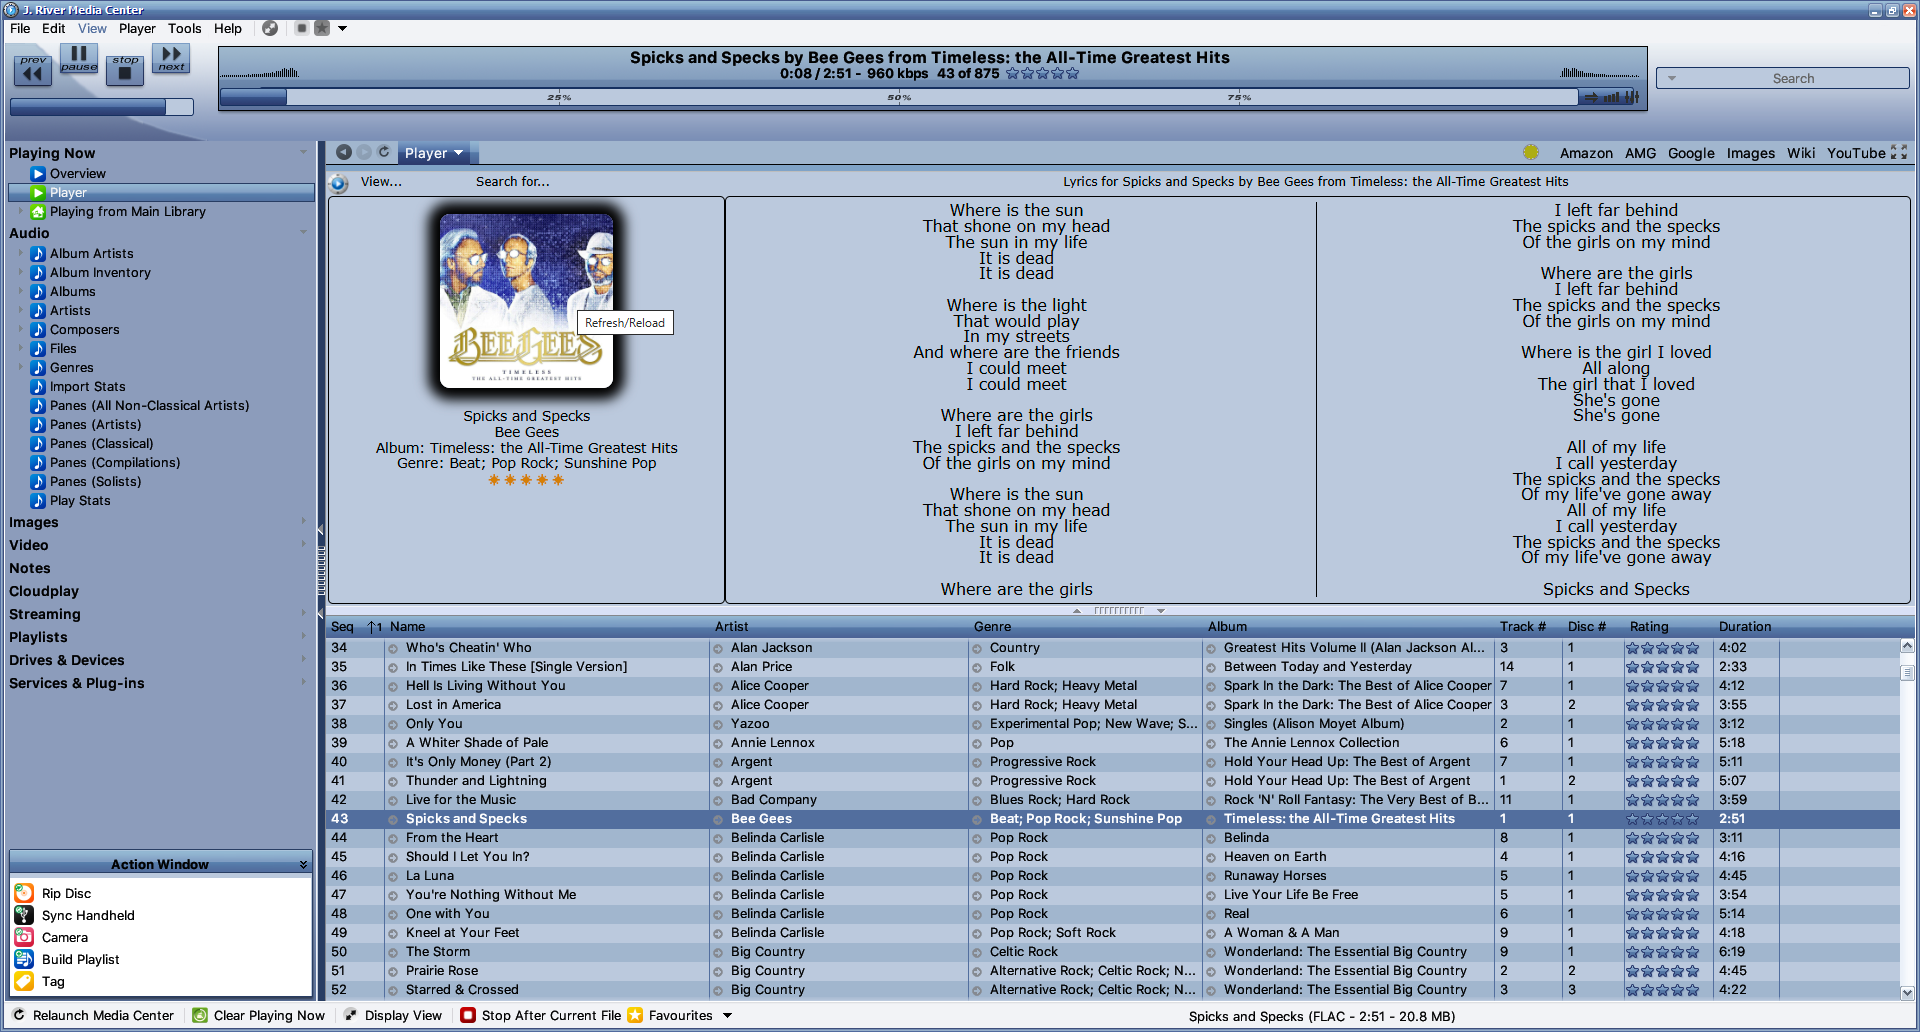The height and width of the screenshot is (1032, 1920).
Task: Collapse the Action Window panel
Action: pyautogui.click(x=303, y=864)
